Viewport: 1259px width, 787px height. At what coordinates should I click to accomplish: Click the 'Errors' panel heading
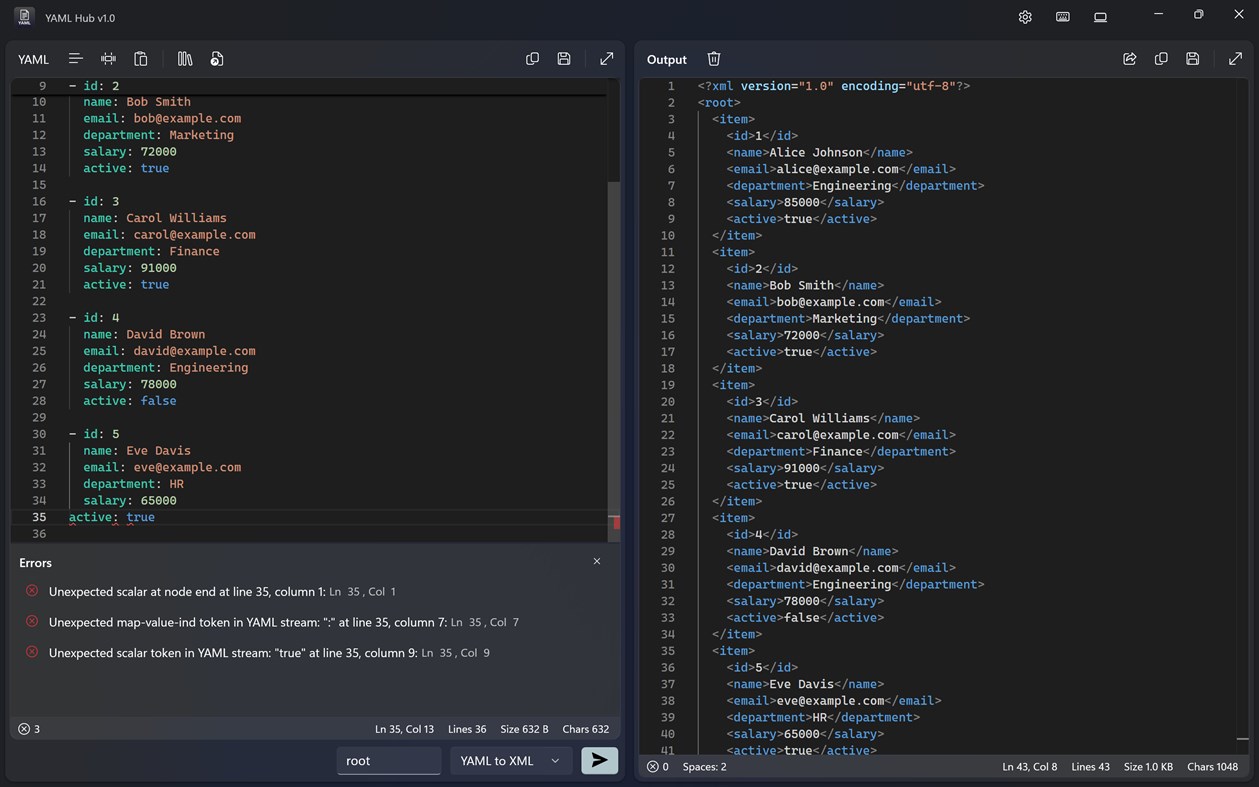tap(35, 562)
